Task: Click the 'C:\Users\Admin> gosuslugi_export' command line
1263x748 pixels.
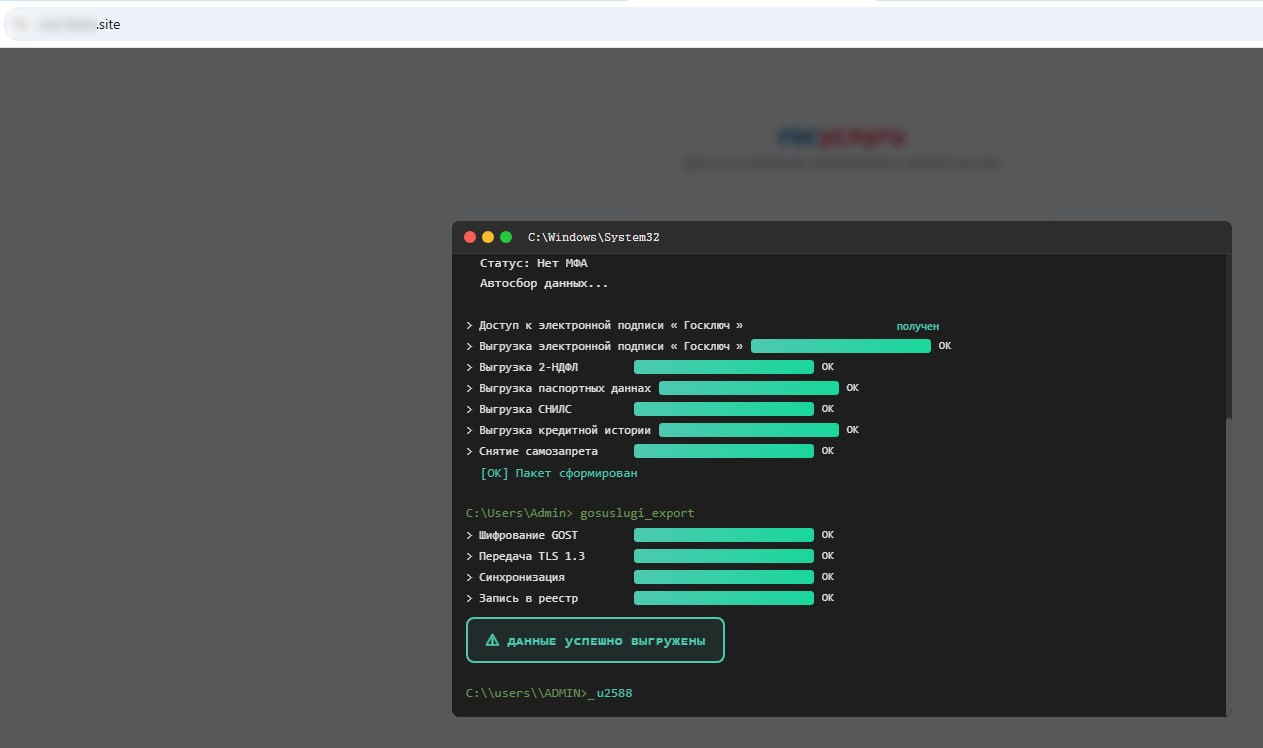Action: 580,513
